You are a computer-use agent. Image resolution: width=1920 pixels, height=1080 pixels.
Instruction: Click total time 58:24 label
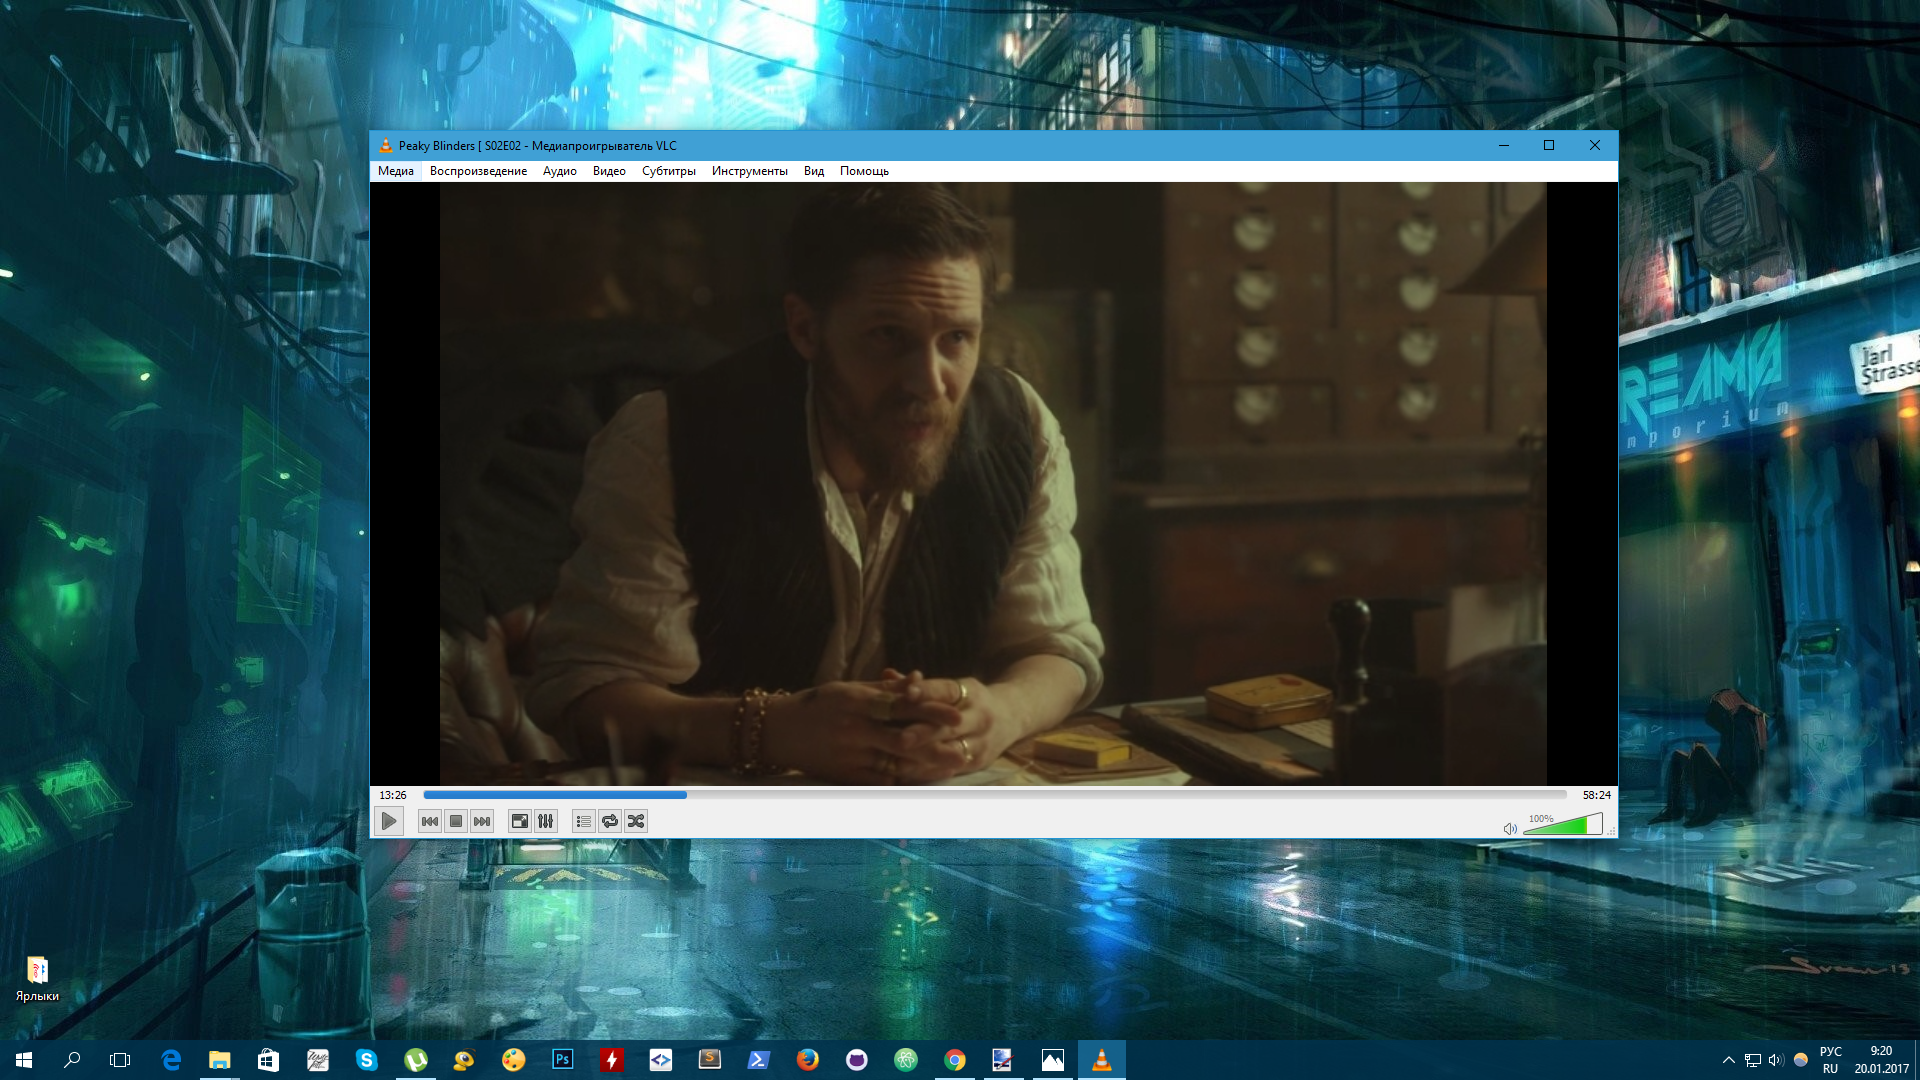[x=1597, y=795]
